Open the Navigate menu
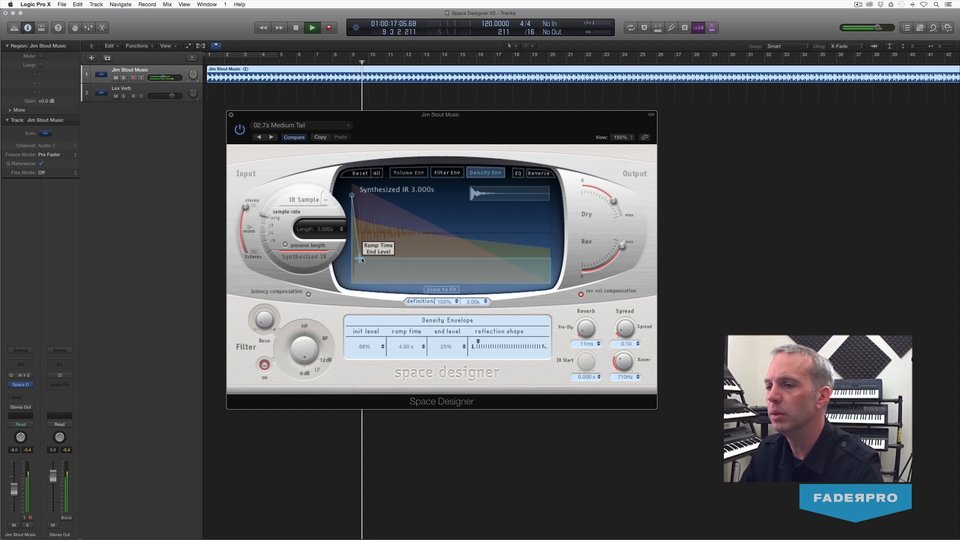The width and height of the screenshot is (960, 540). 121,4
